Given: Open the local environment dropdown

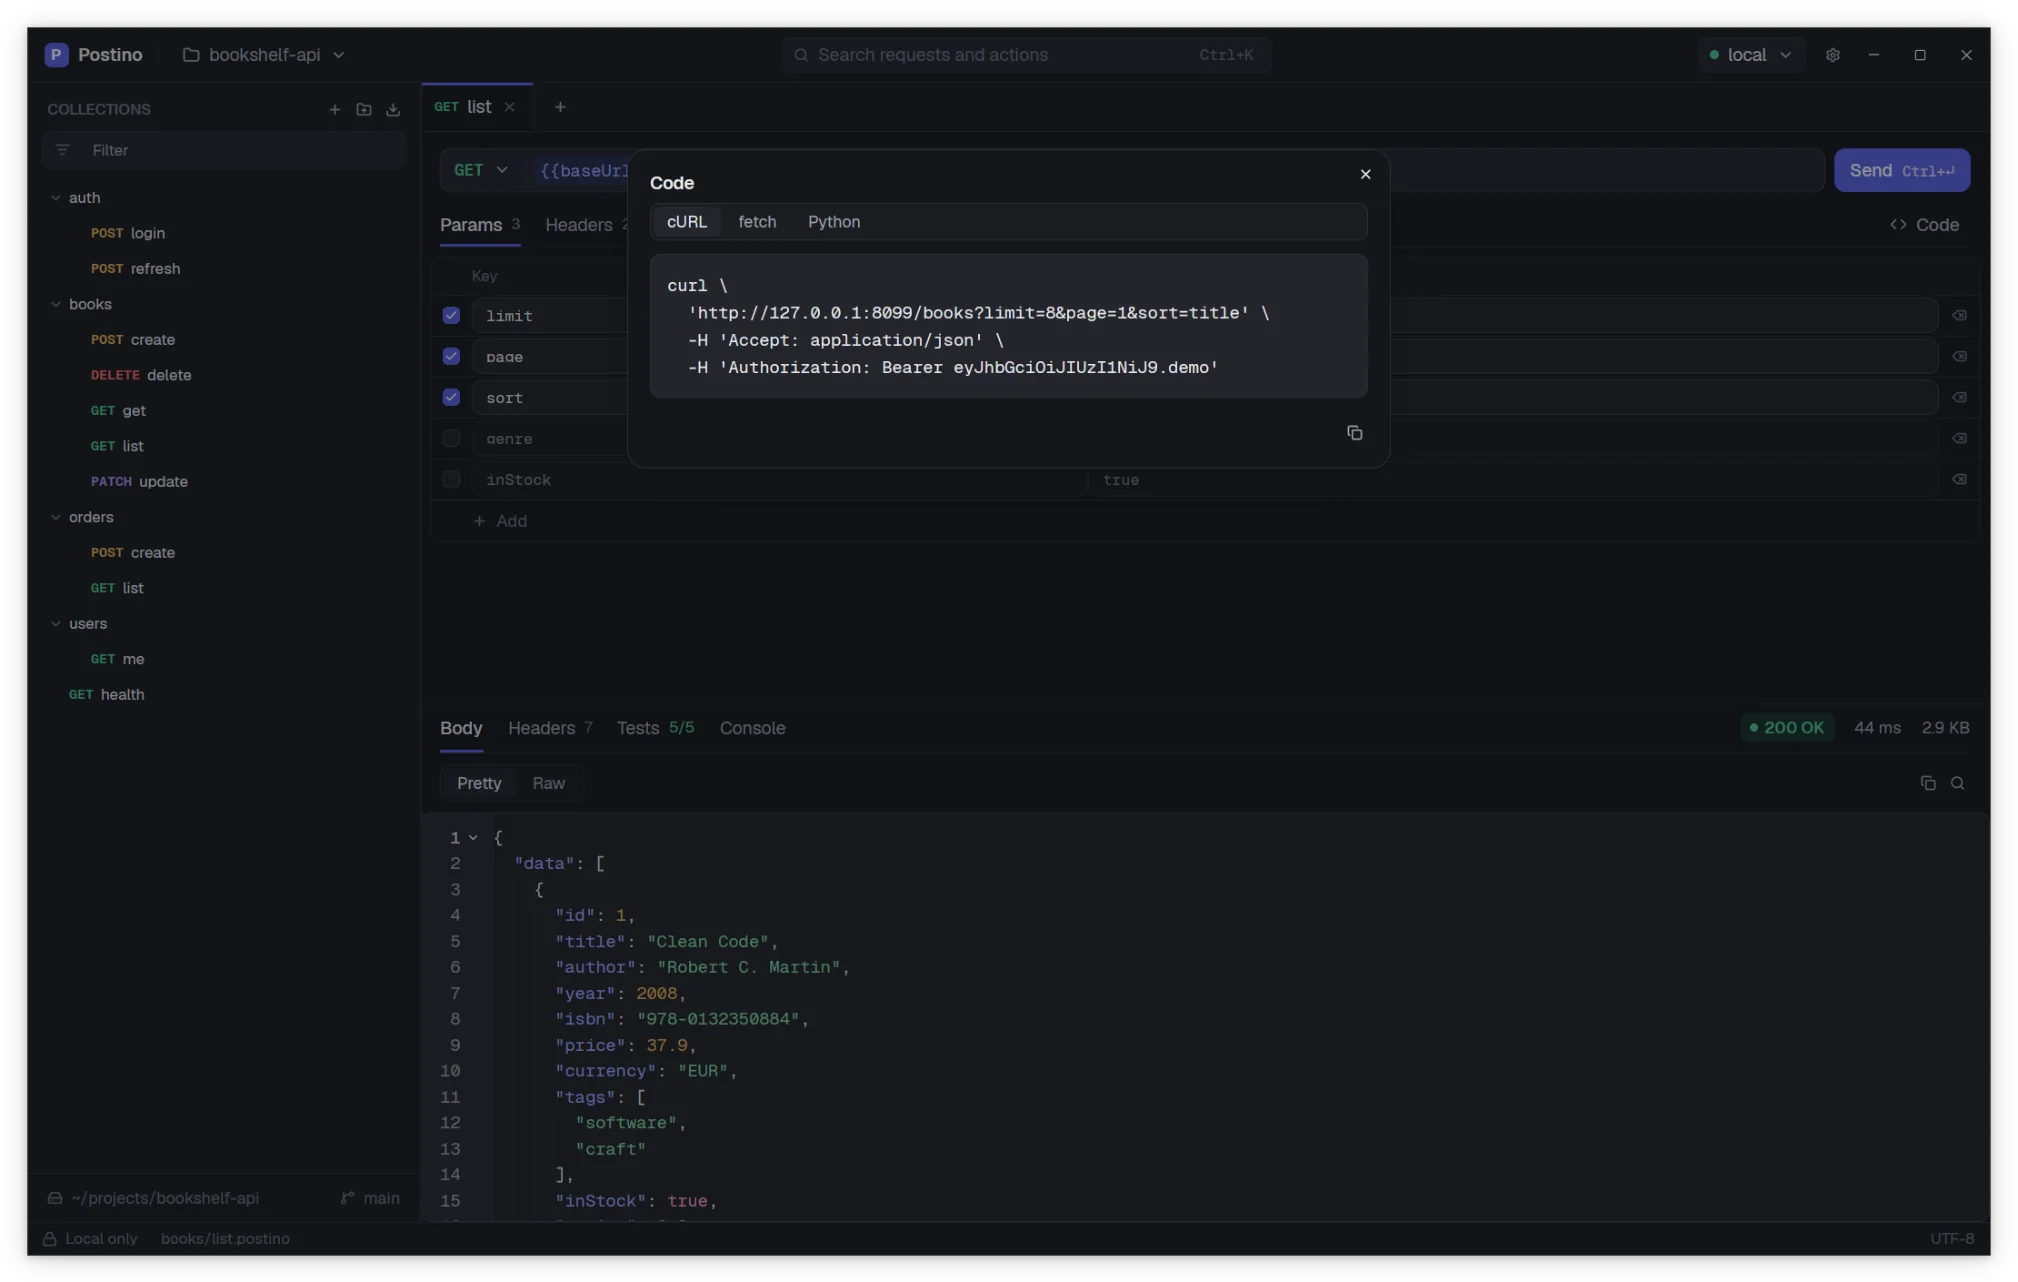Looking at the screenshot, I should point(1750,55).
